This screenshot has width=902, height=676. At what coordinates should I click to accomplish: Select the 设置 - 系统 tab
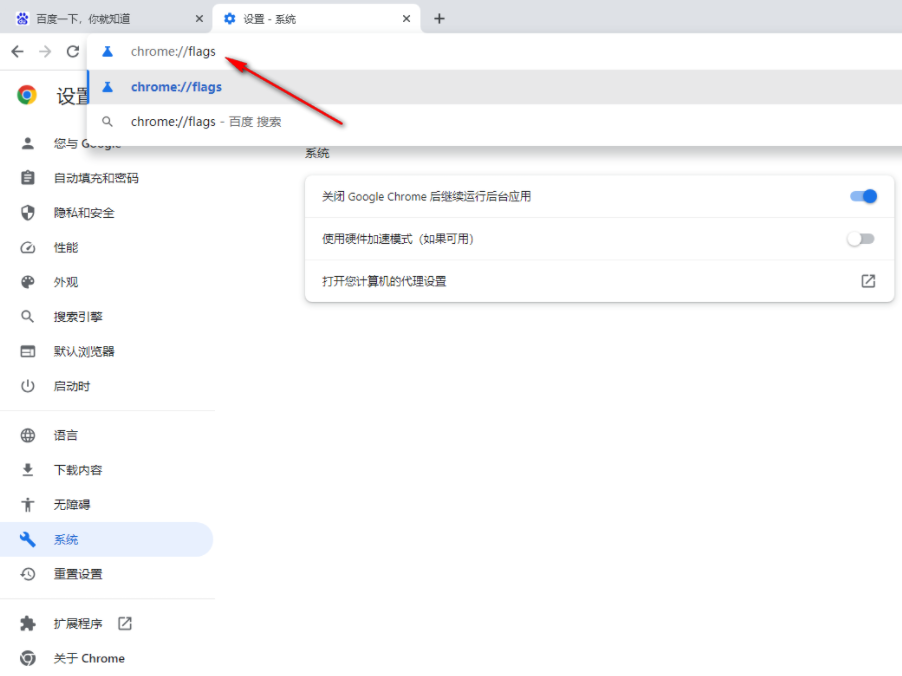316,19
